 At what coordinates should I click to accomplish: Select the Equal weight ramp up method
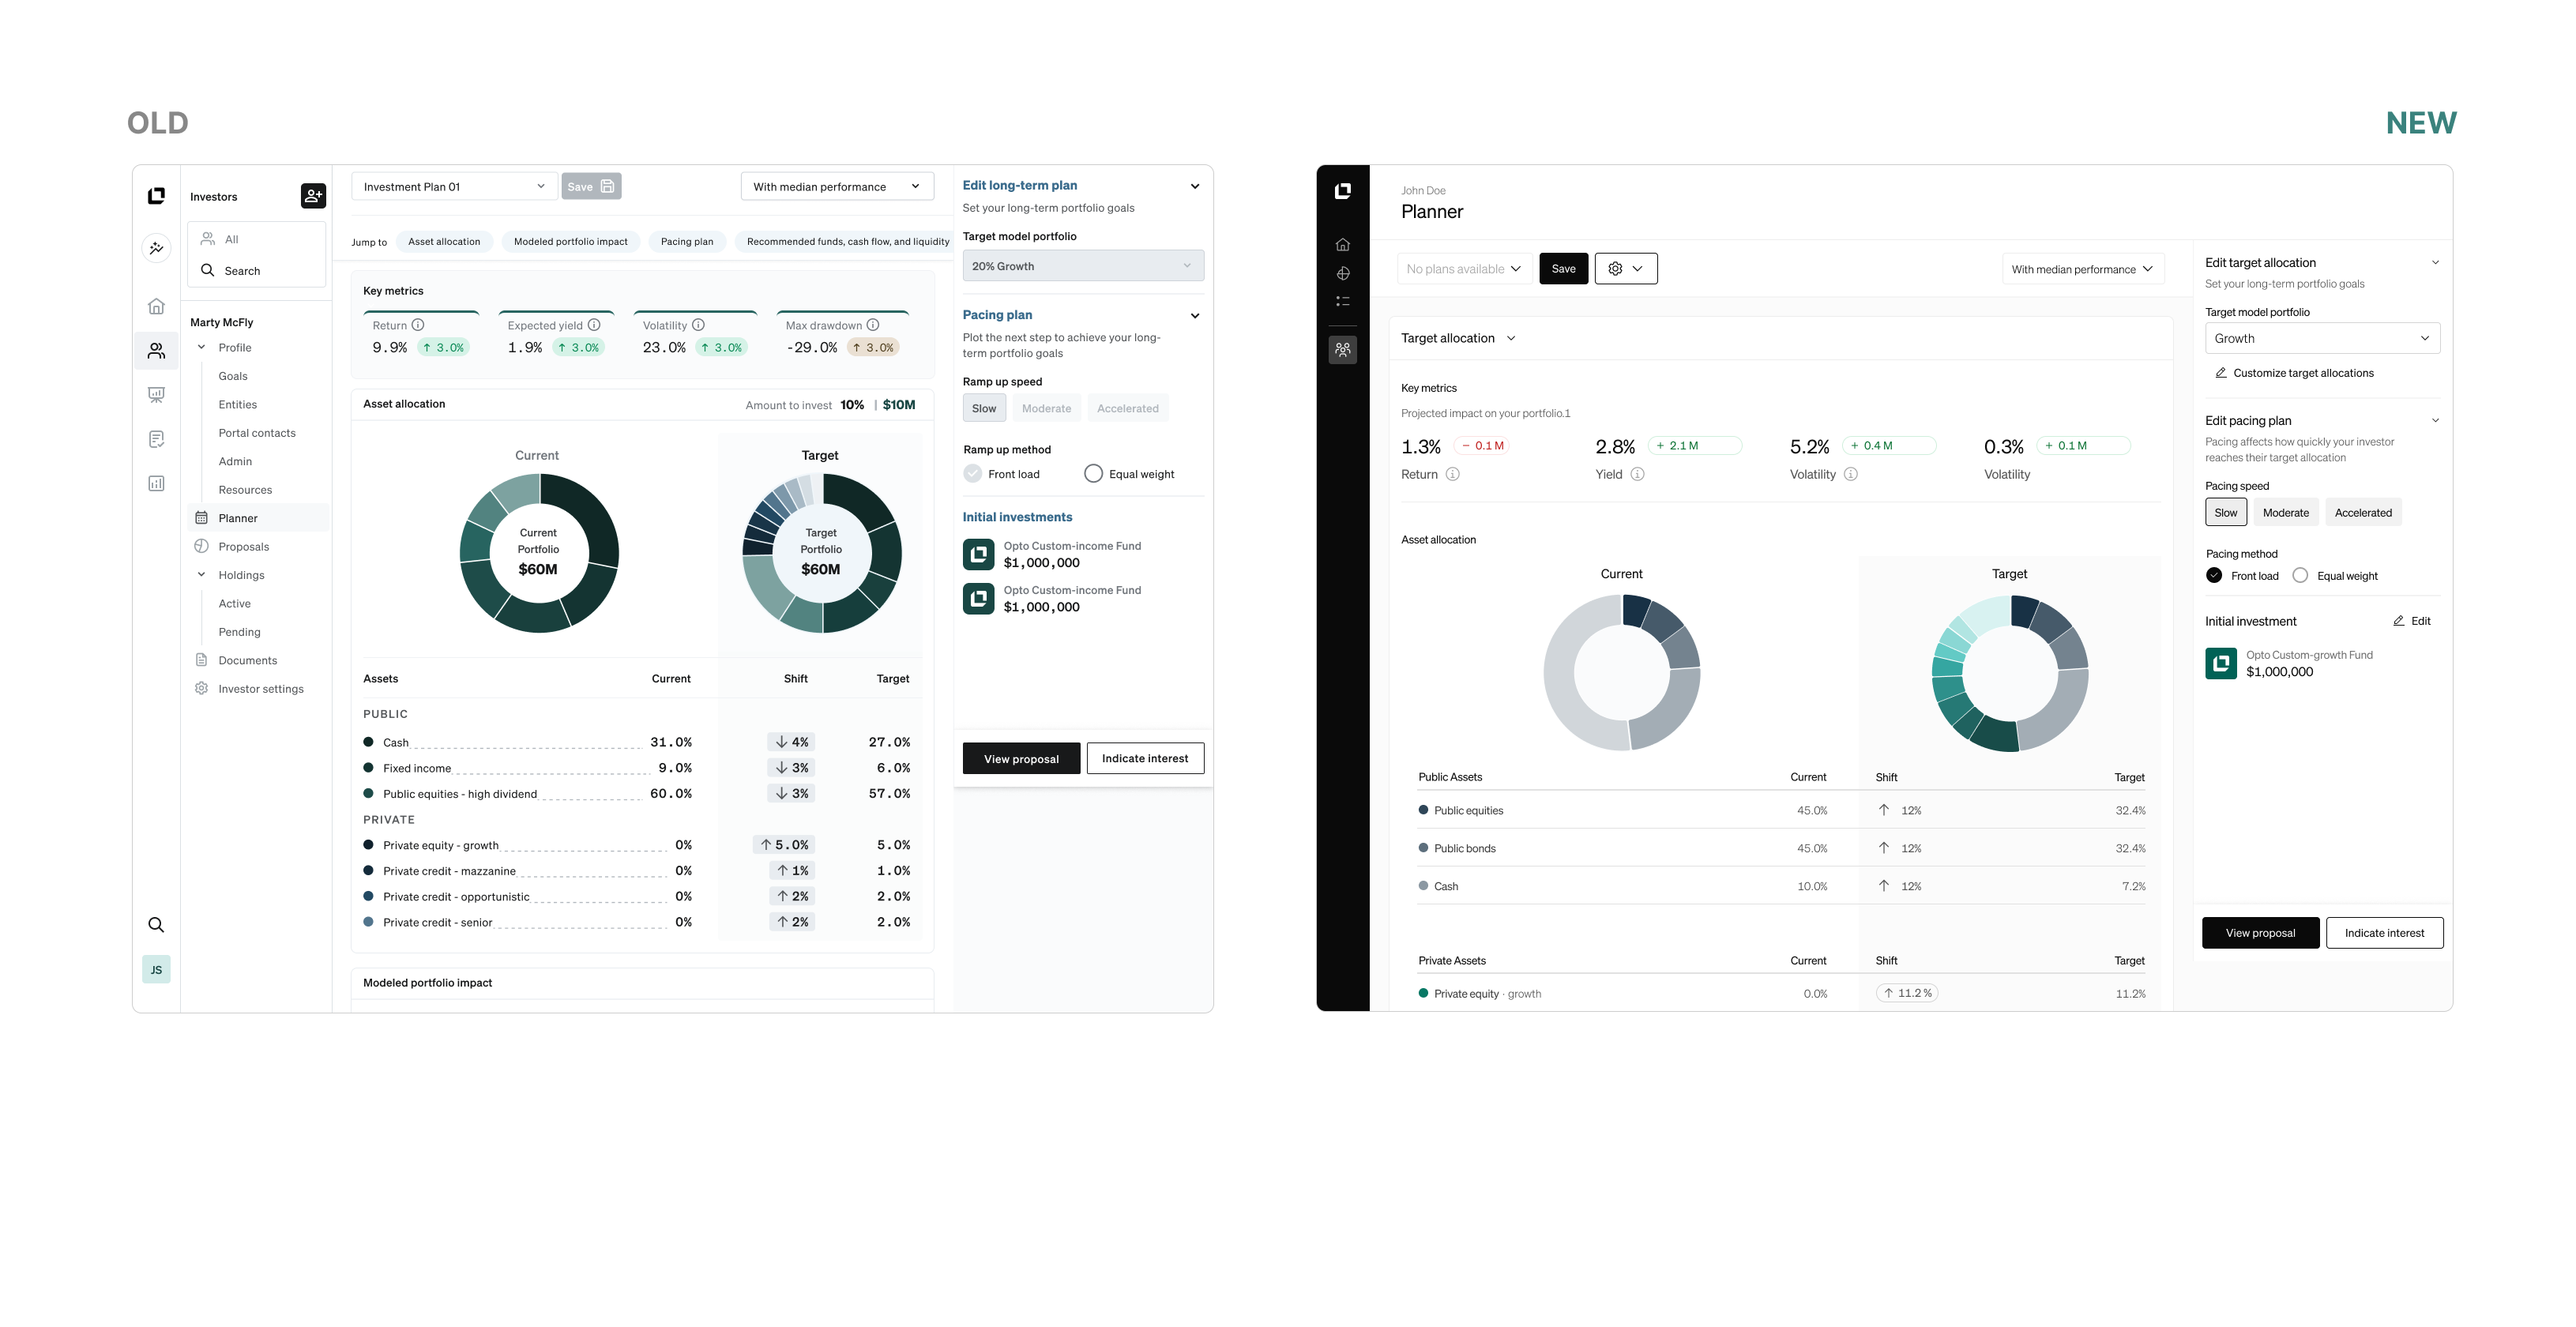[x=1093, y=473]
